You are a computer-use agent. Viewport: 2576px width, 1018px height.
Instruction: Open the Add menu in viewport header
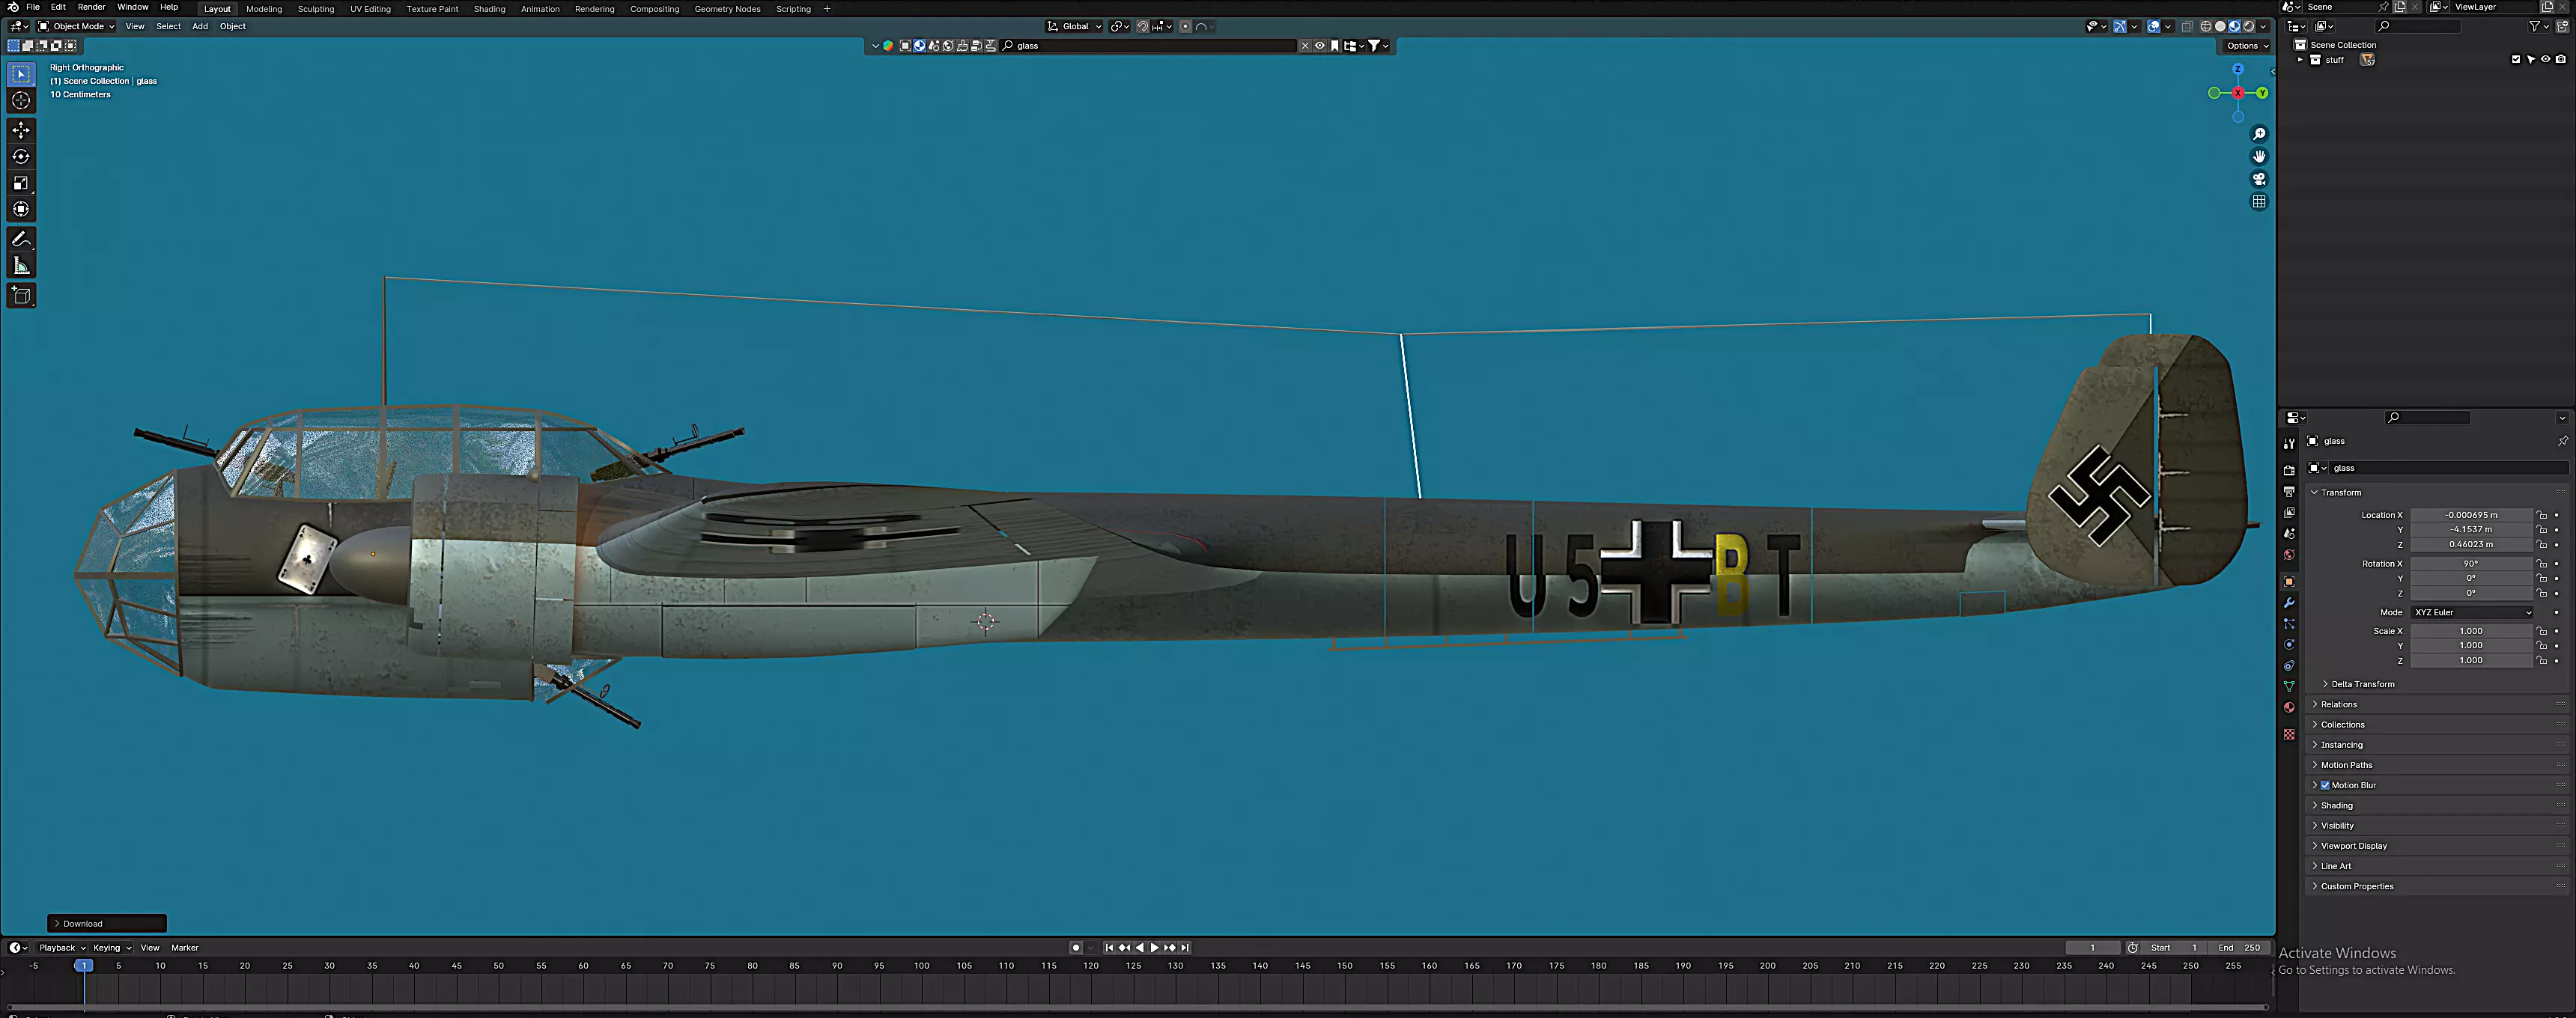click(200, 27)
